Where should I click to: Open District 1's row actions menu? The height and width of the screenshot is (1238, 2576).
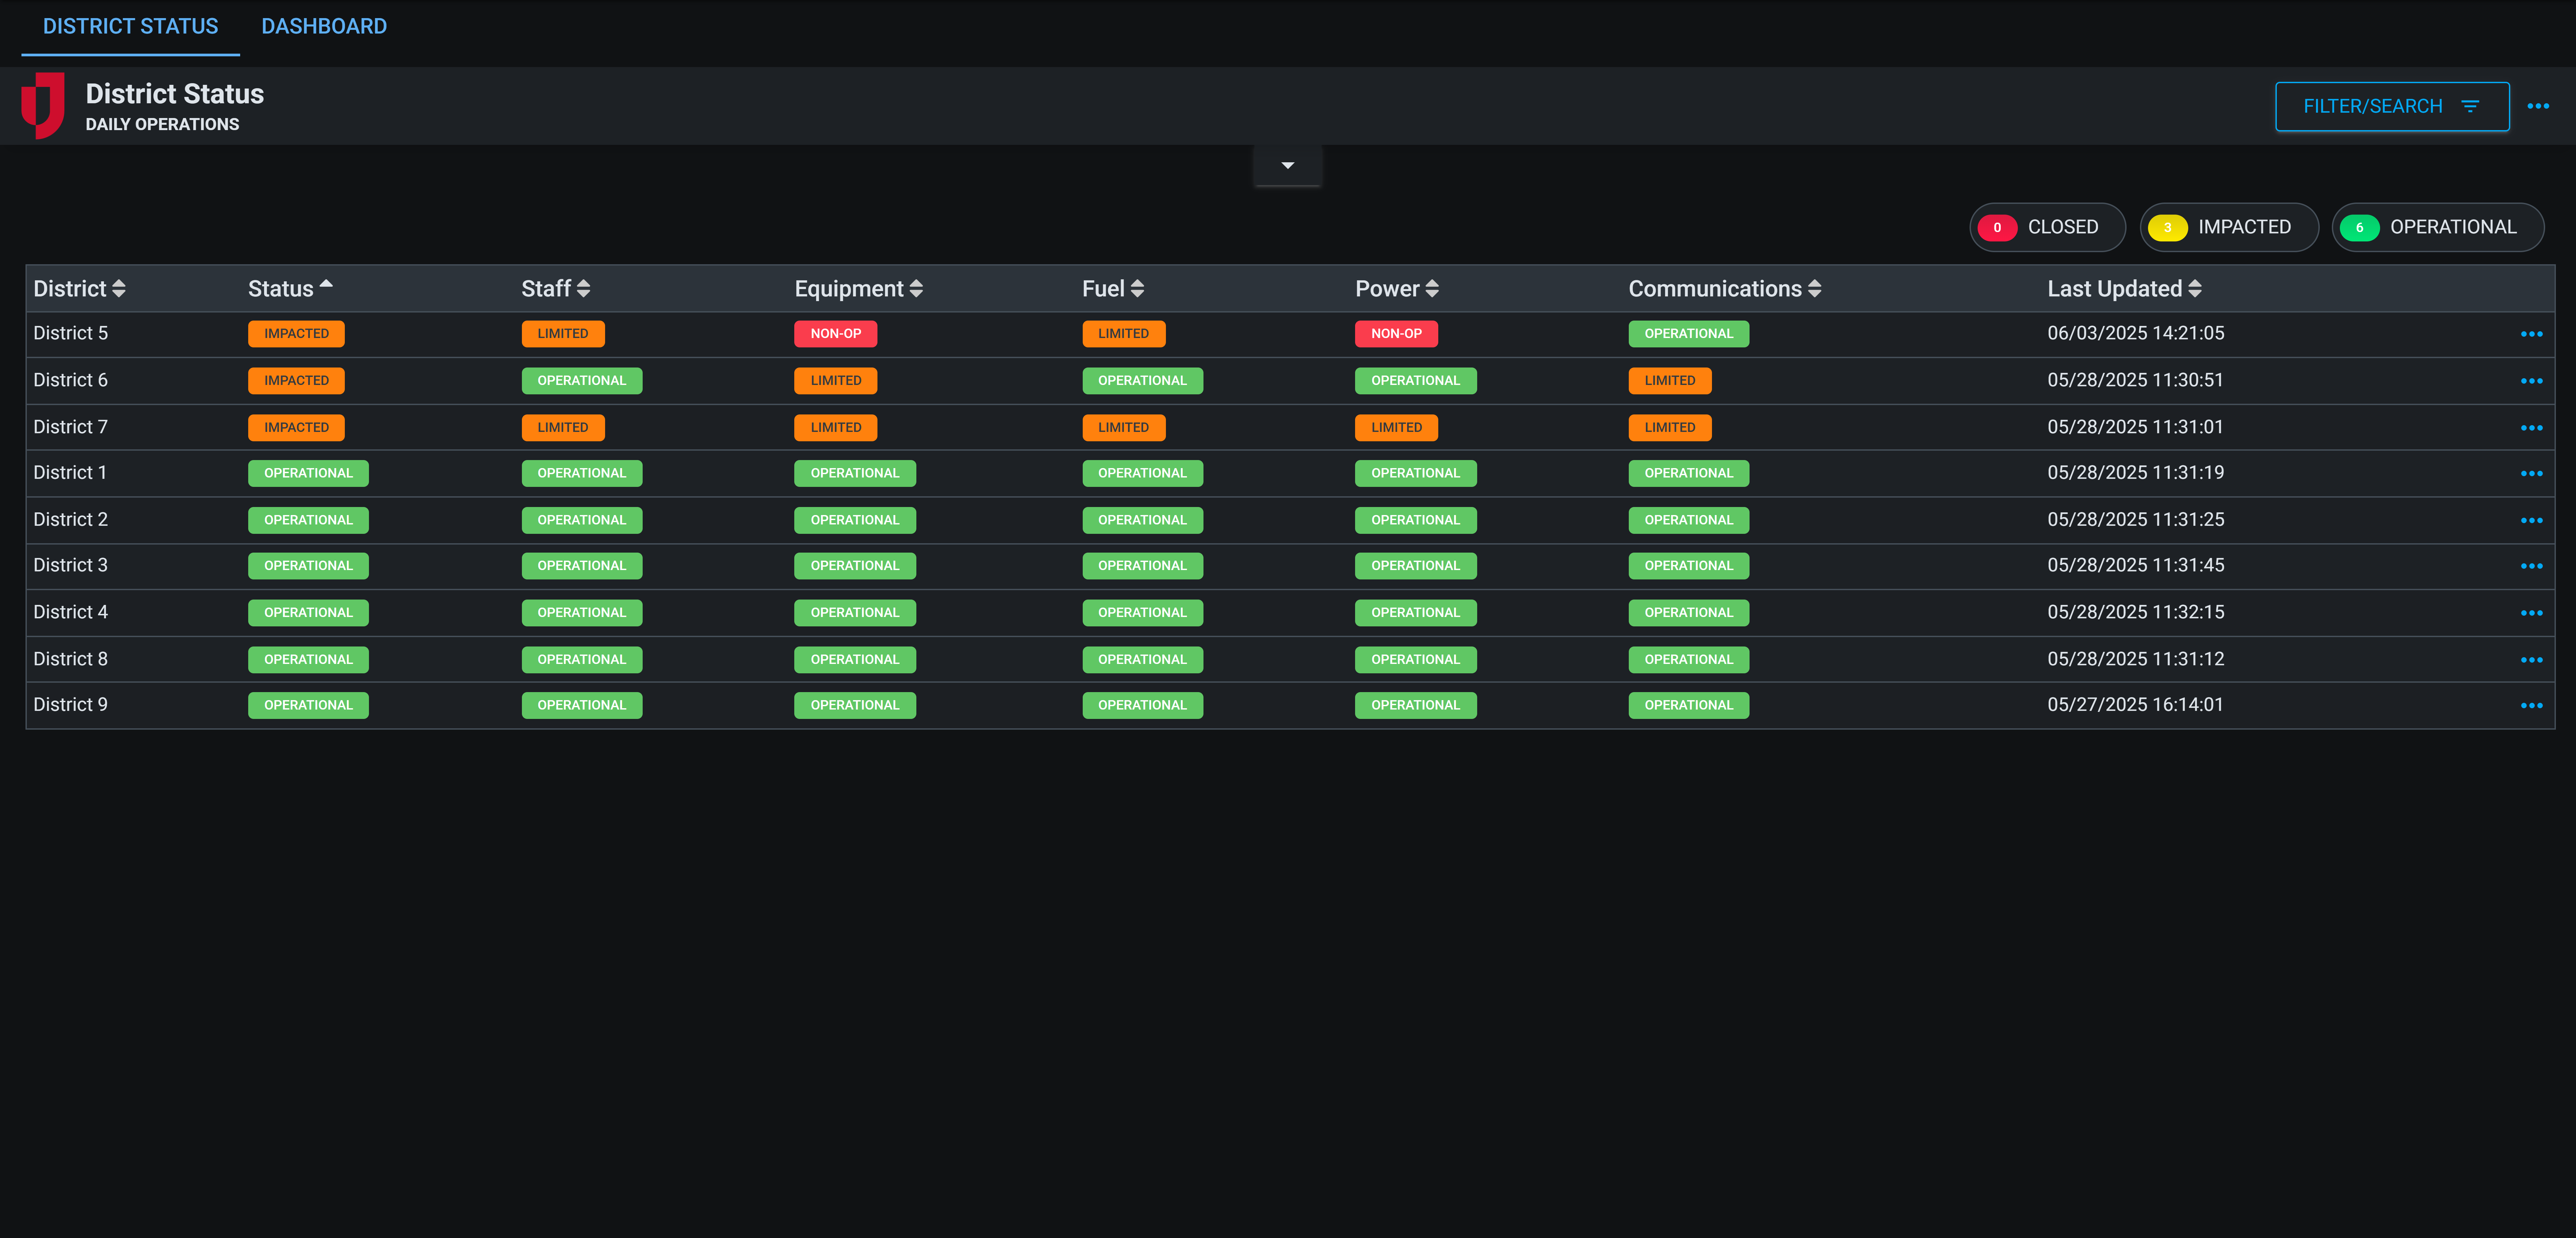(2532, 473)
